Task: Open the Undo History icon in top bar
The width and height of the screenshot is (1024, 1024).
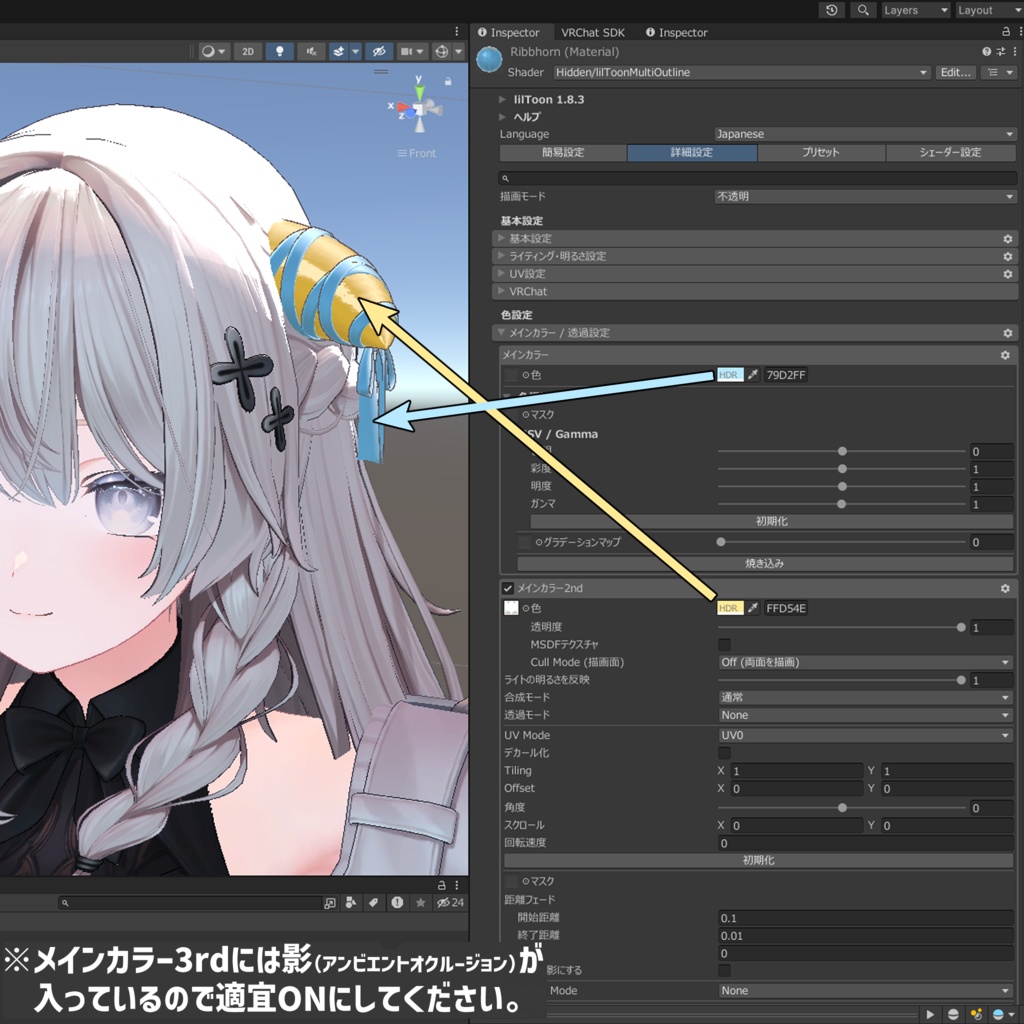Action: [x=831, y=10]
